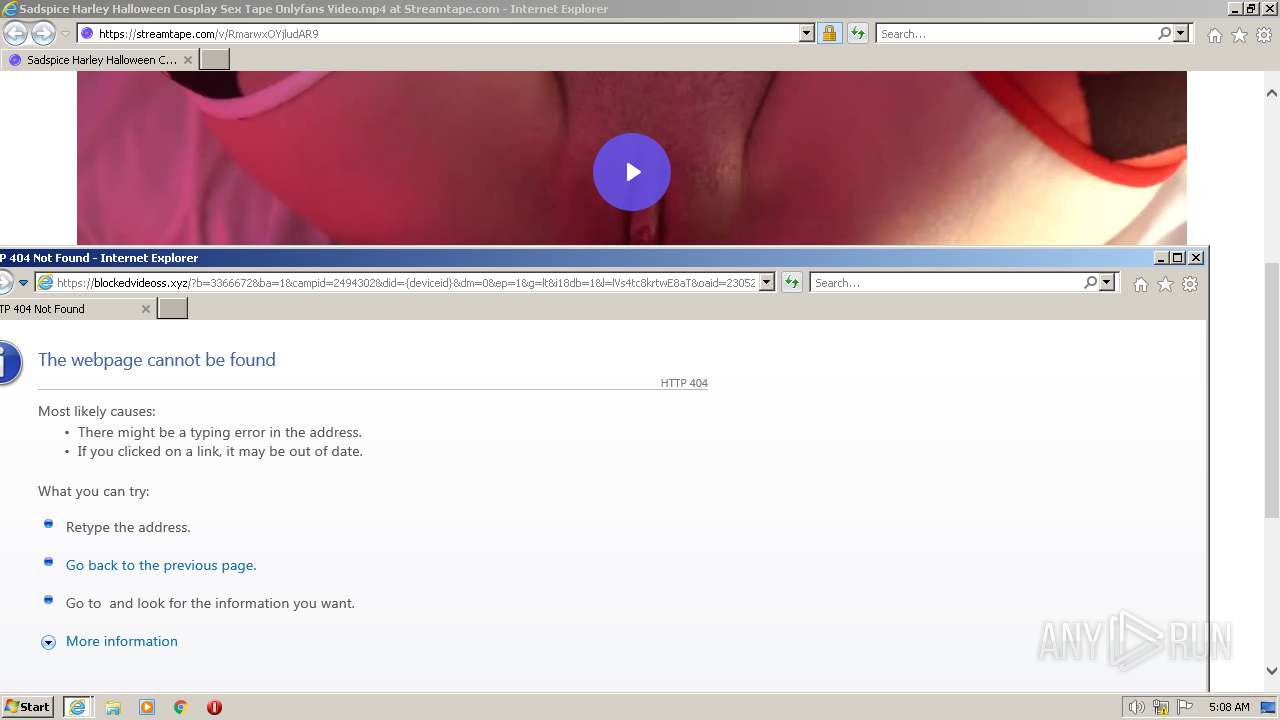Open back-history dropdown arrow in 404 window

(23, 283)
